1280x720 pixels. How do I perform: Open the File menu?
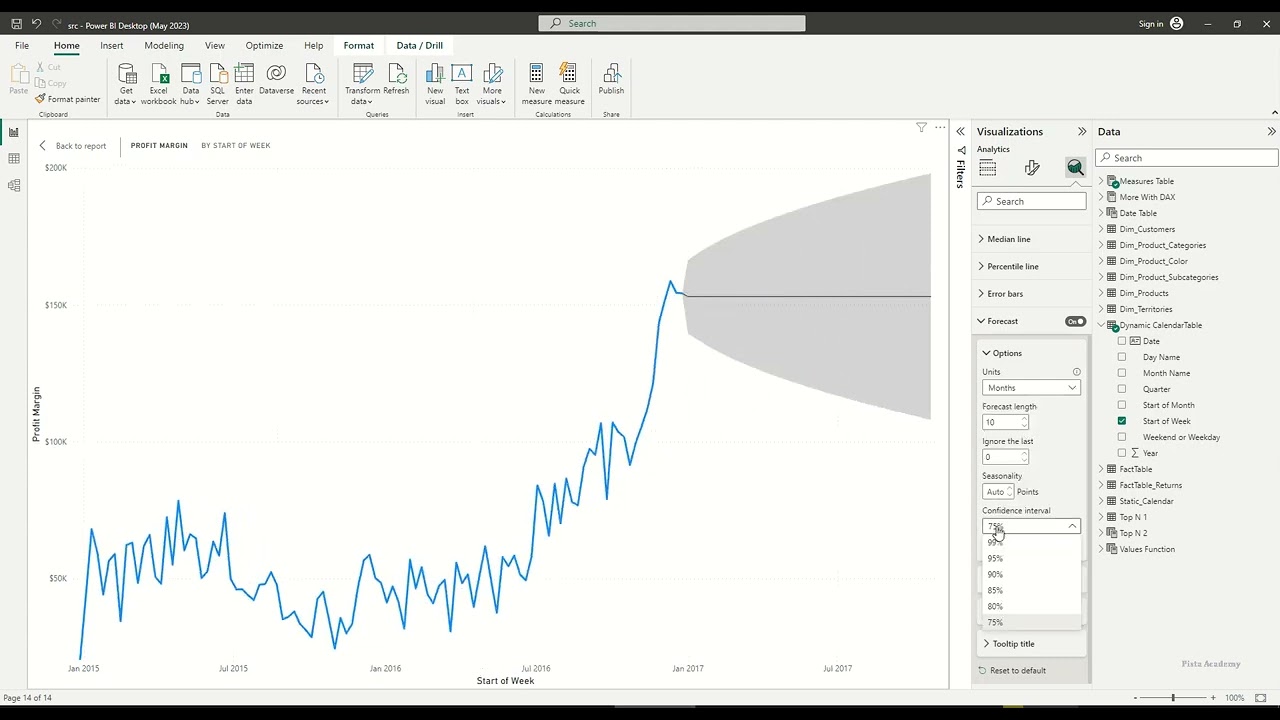pos(22,45)
